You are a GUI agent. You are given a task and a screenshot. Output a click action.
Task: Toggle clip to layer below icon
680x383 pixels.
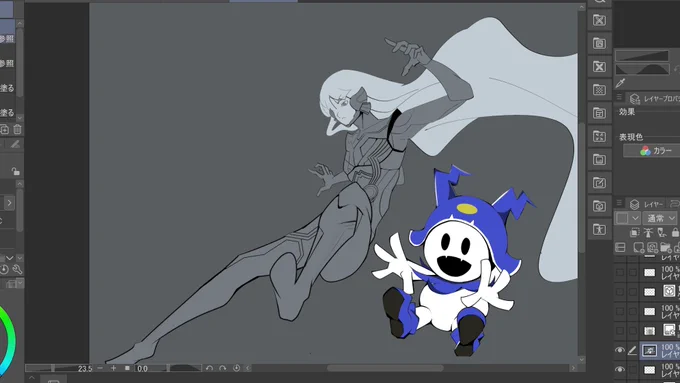pyautogui.click(x=634, y=233)
